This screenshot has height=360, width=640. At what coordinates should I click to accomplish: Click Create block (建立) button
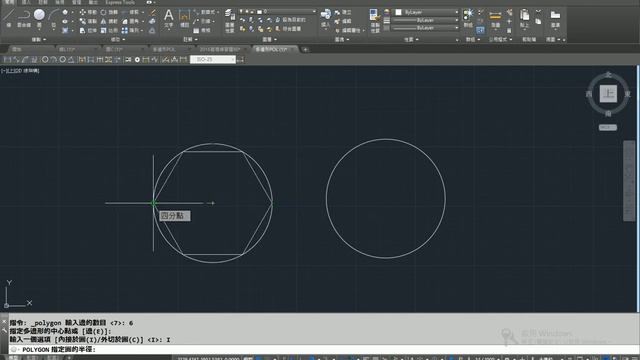(343, 12)
